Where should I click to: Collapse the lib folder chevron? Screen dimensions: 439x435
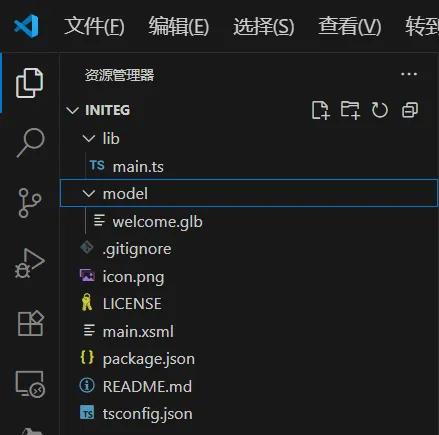[89, 138]
